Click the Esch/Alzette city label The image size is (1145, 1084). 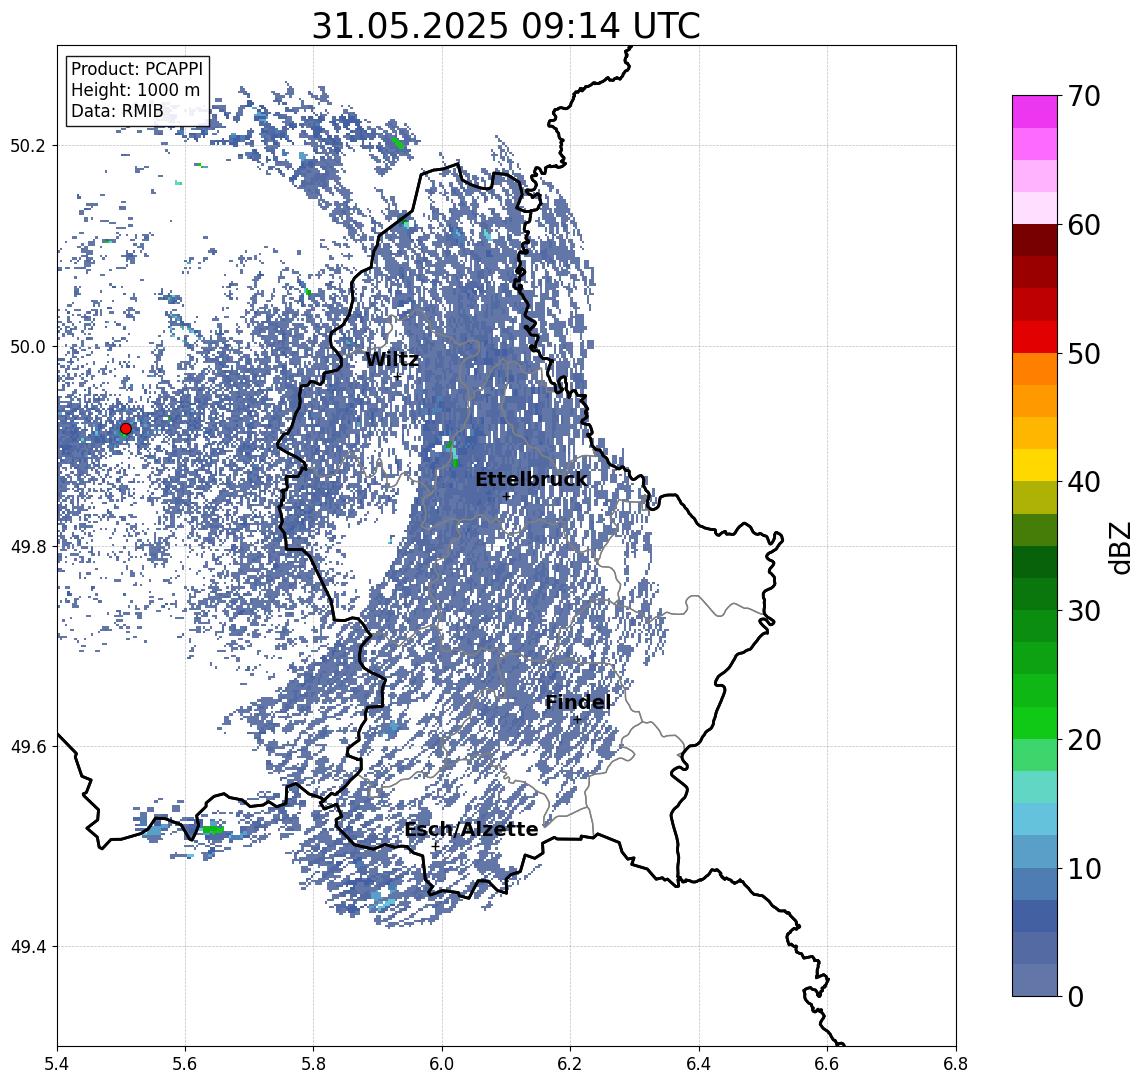[471, 830]
